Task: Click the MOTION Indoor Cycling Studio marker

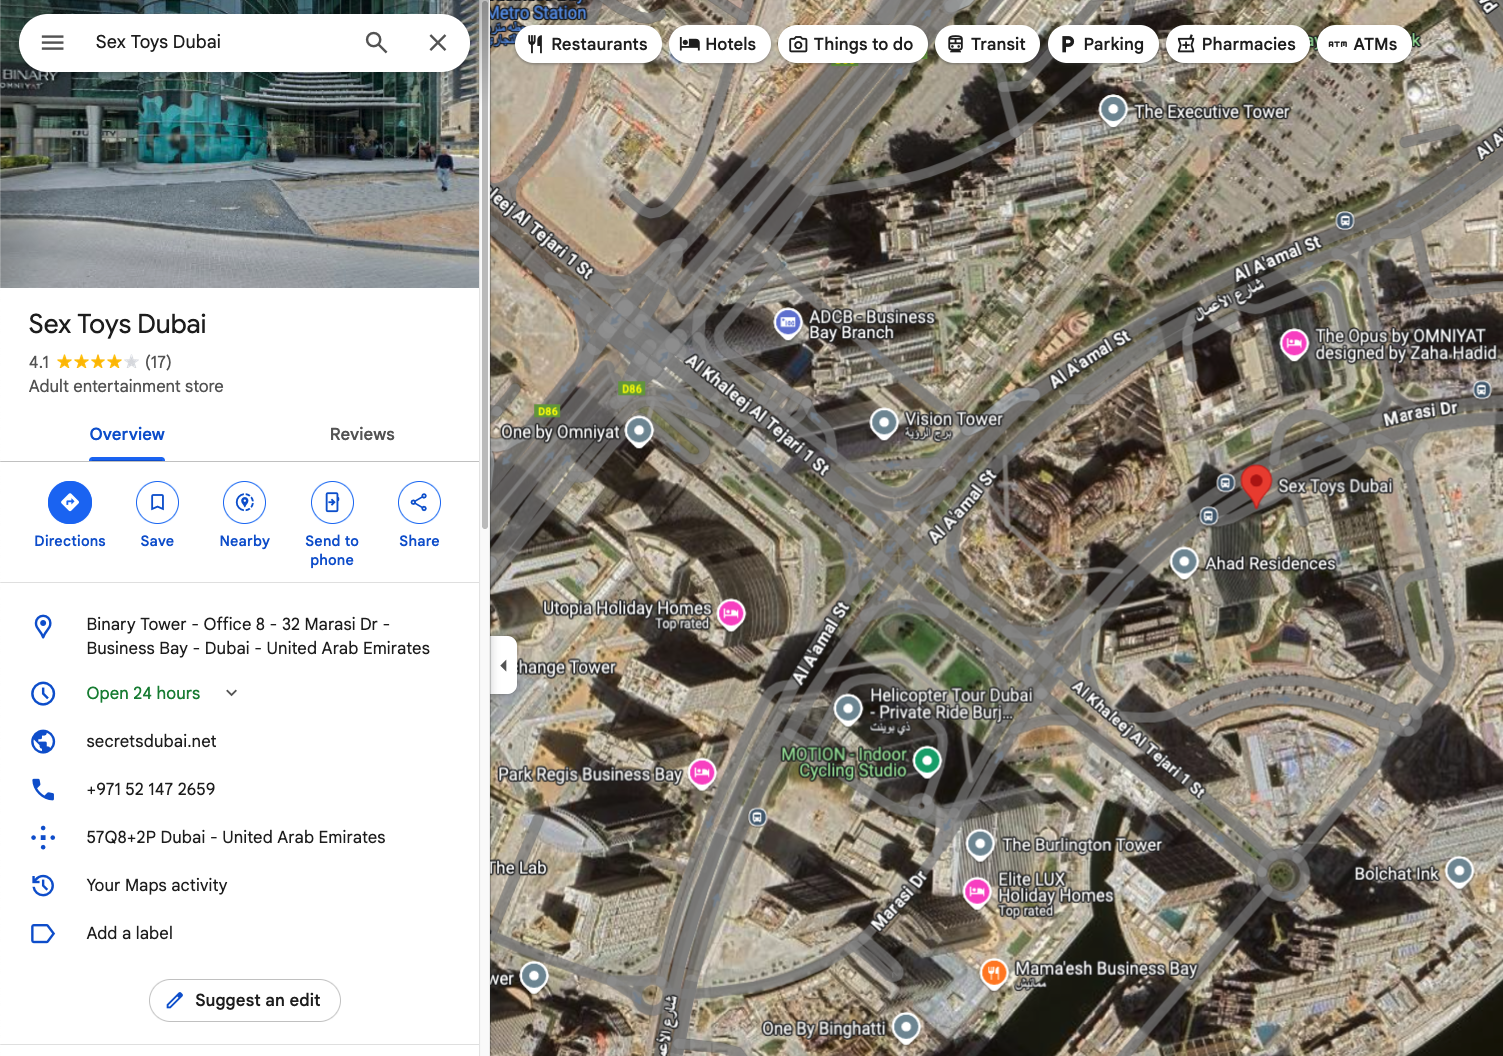Action: tap(927, 761)
